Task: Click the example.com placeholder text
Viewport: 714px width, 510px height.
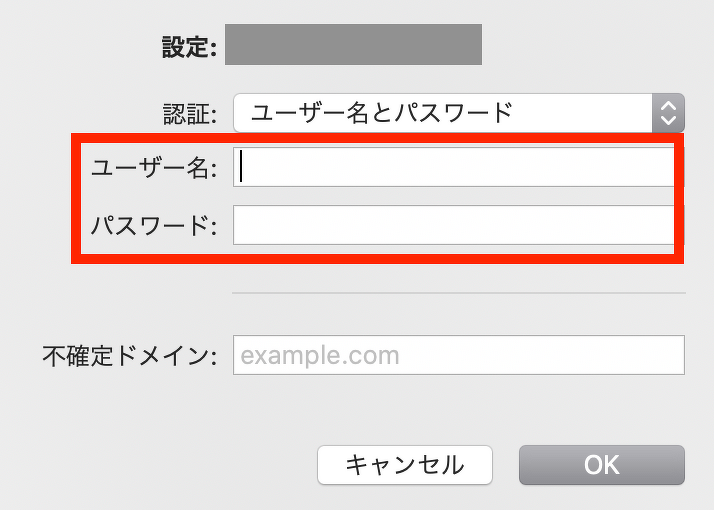Action: click(x=320, y=355)
